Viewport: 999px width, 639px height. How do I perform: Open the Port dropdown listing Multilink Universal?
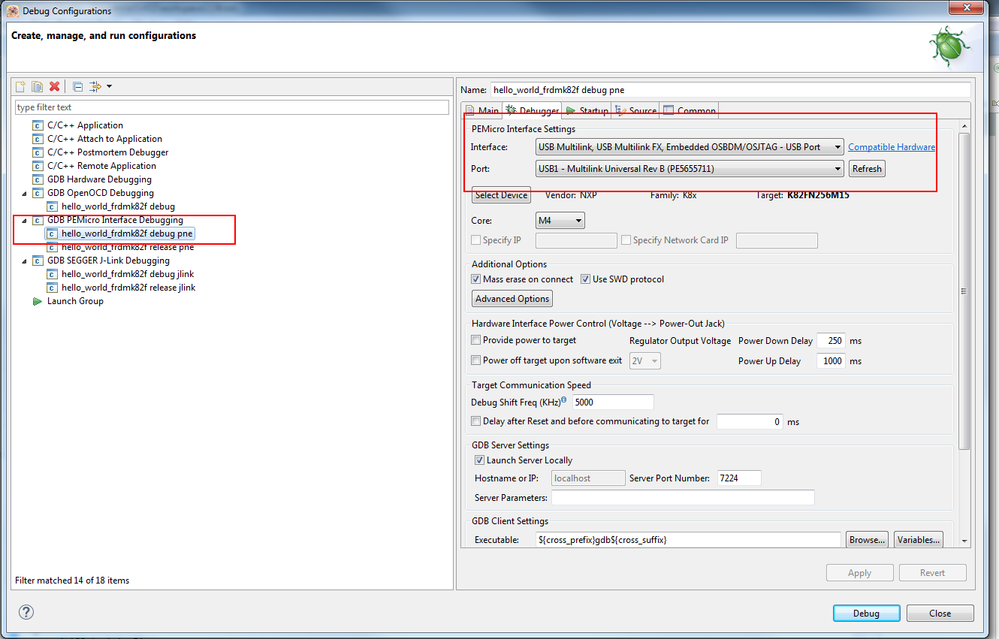click(689, 169)
